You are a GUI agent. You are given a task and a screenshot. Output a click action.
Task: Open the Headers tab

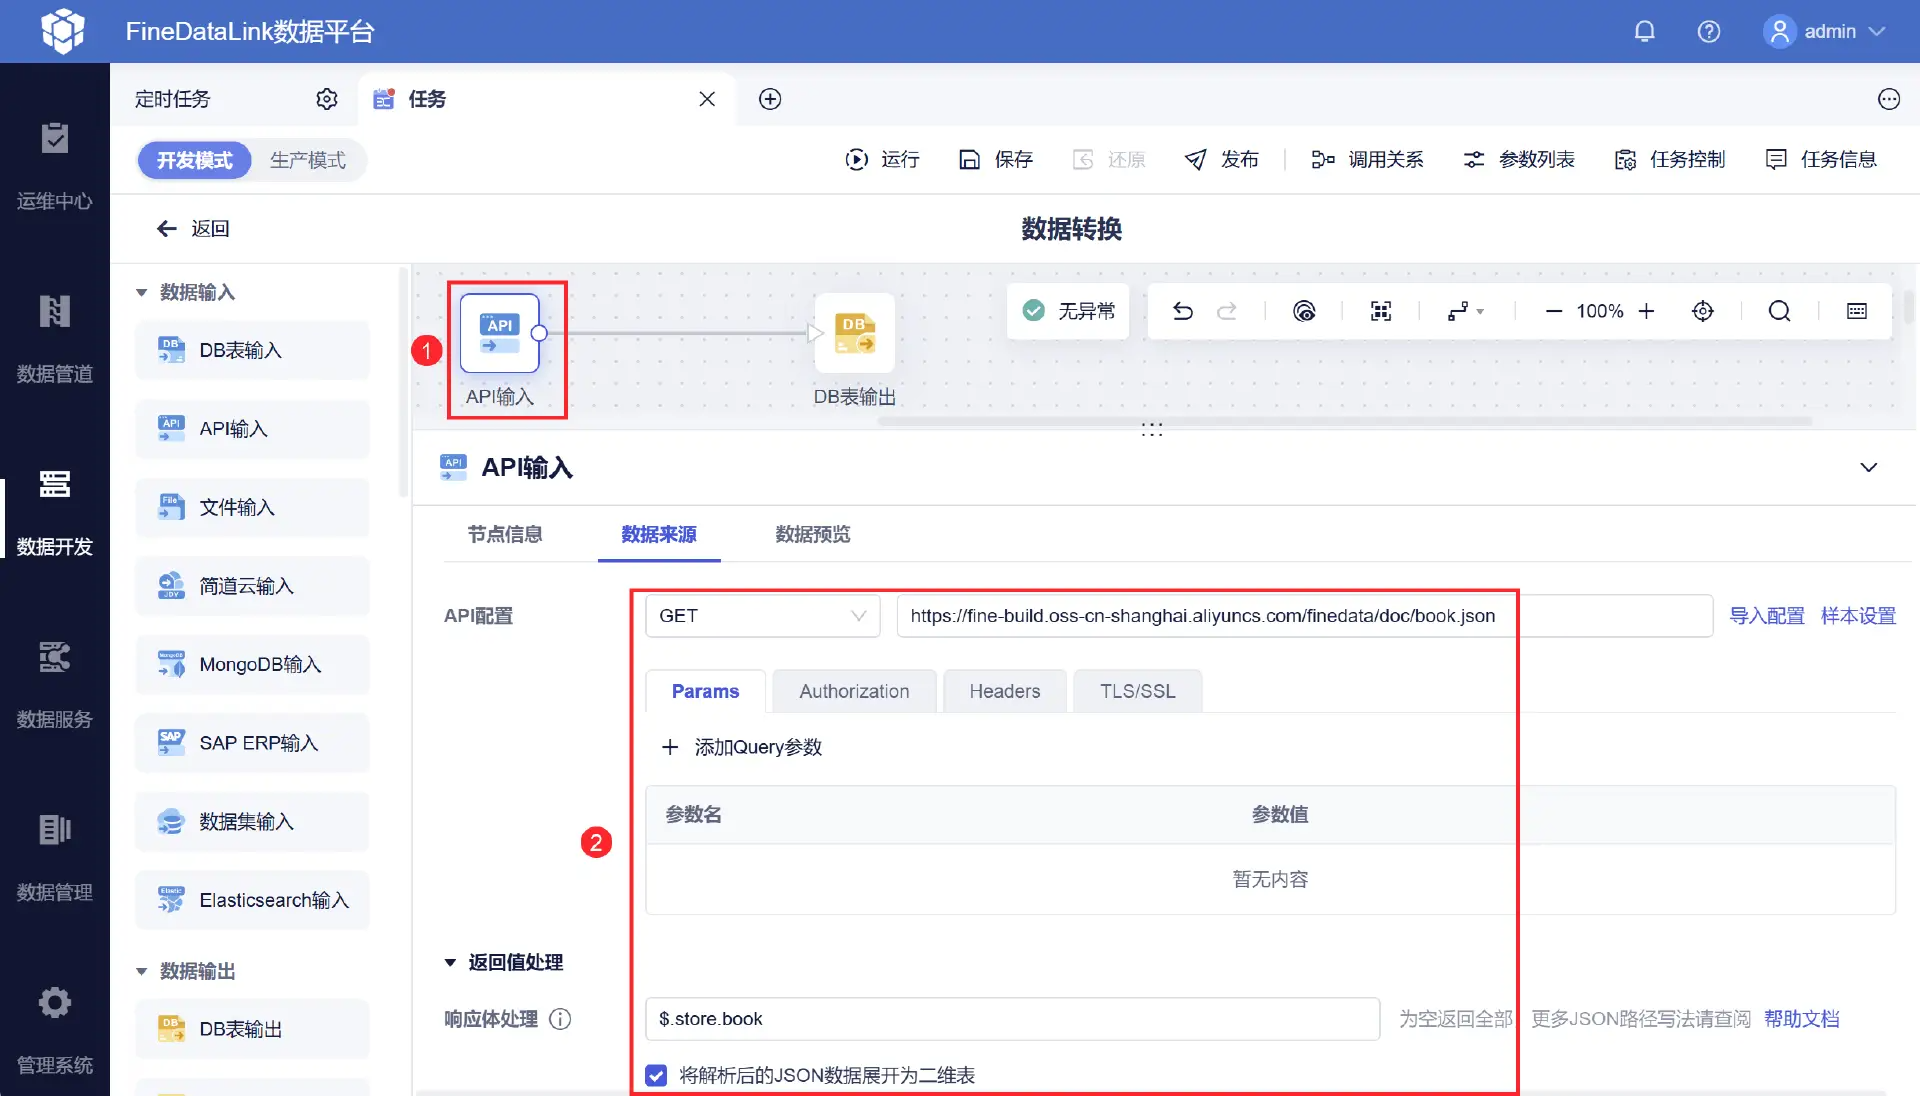1004,691
